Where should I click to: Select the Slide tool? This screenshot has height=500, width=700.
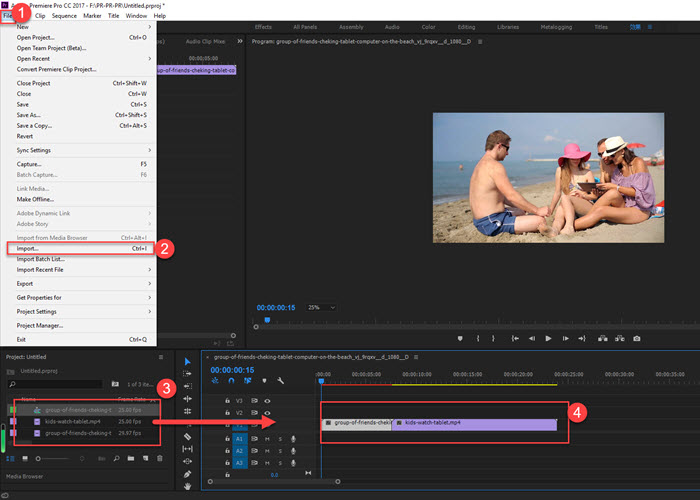188,461
